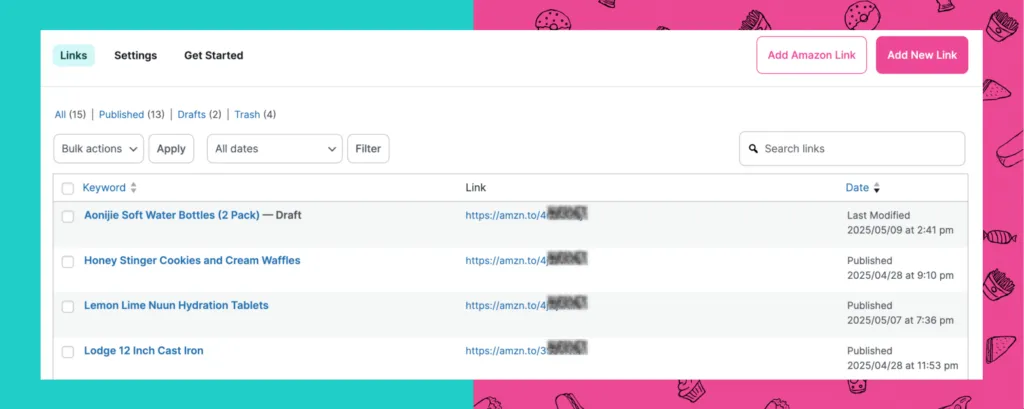
Task: Click the amzn.to URL for Honey Stinger row
Action: 526,260
